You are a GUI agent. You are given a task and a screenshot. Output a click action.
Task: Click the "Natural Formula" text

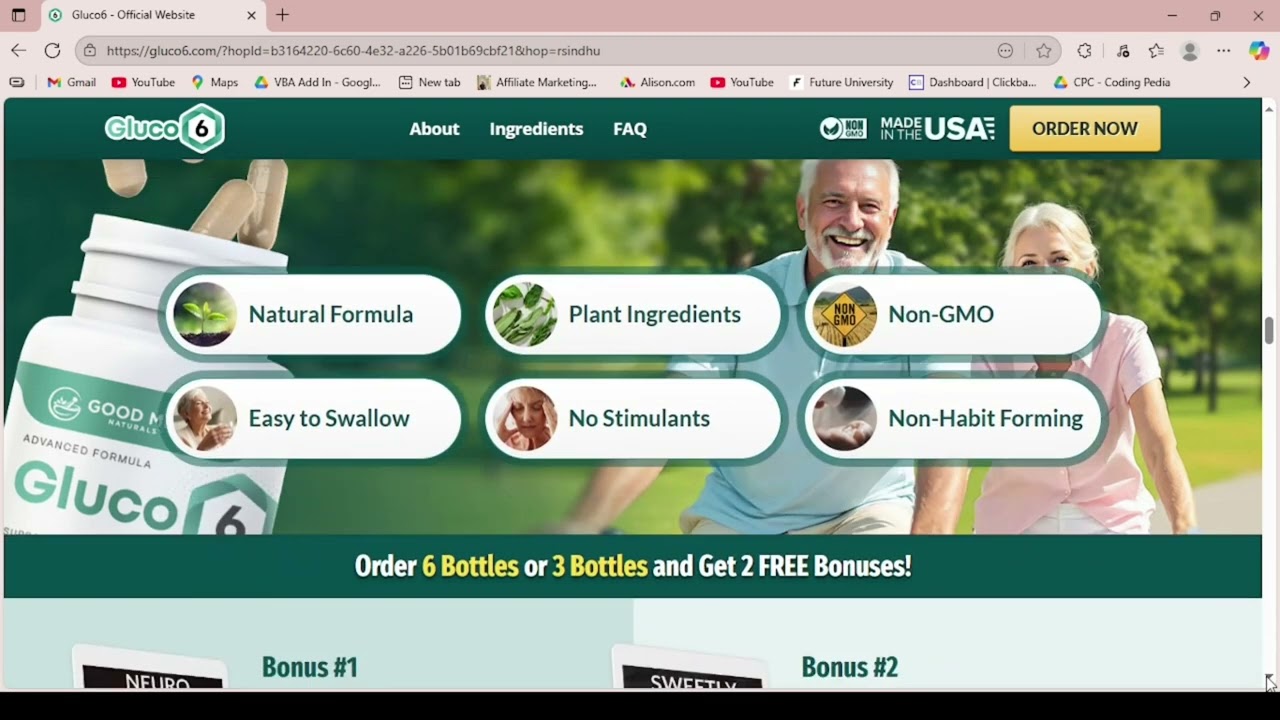331,314
